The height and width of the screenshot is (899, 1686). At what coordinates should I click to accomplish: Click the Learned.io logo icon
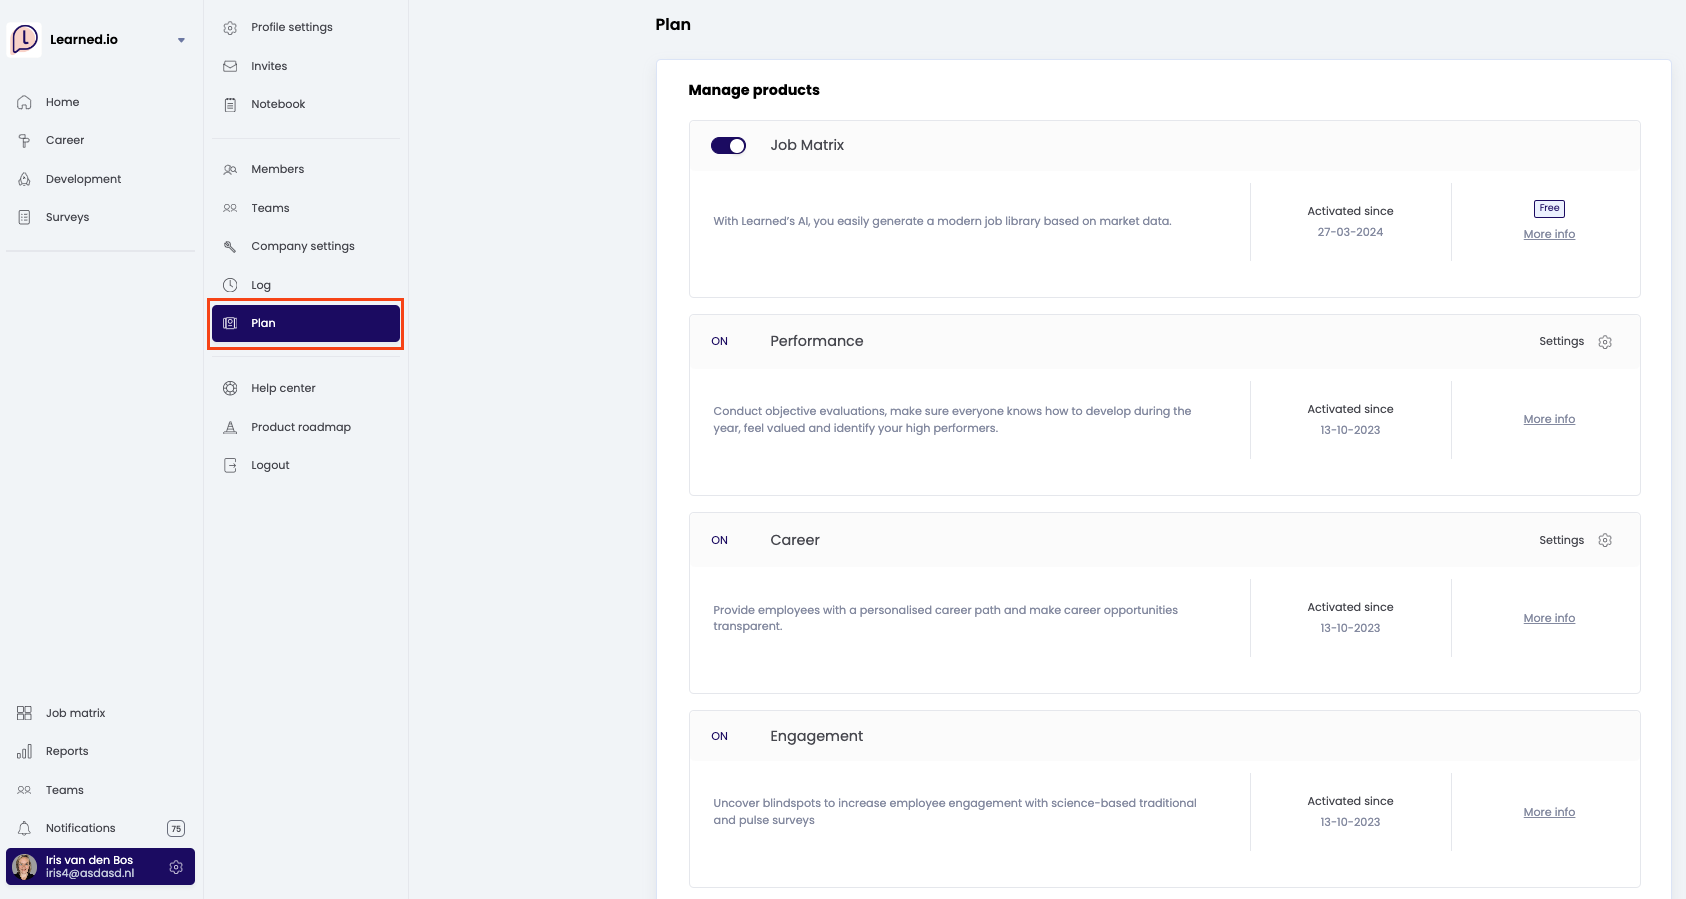point(24,39)
